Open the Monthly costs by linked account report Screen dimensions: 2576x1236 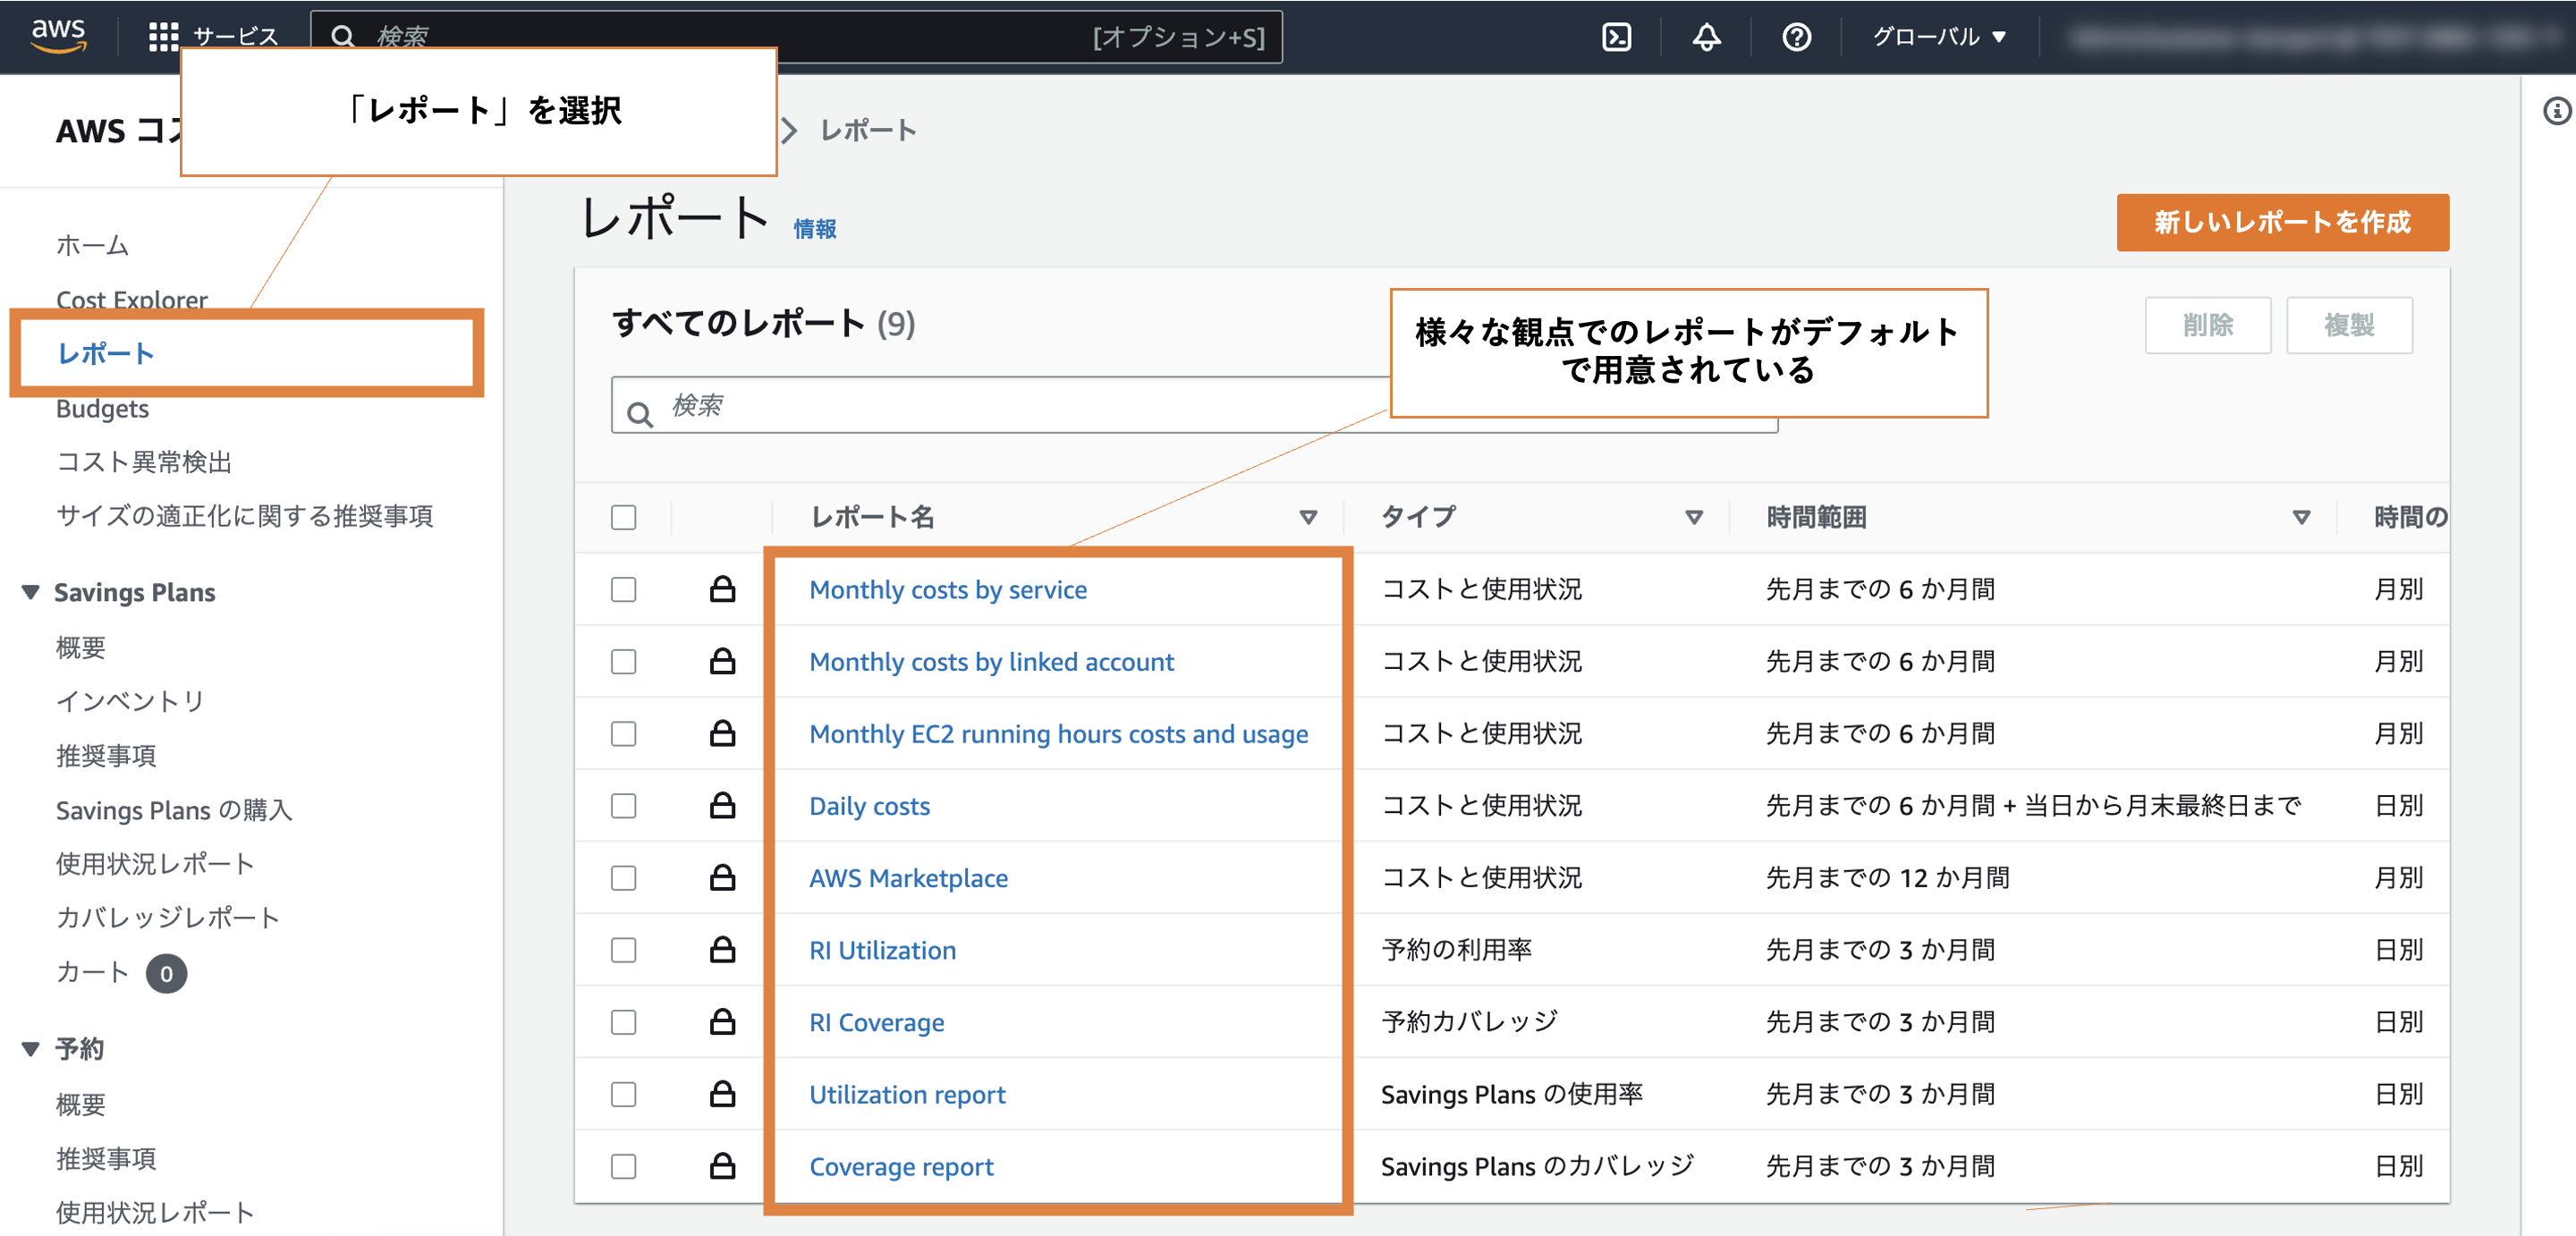(x=991, y=662)
